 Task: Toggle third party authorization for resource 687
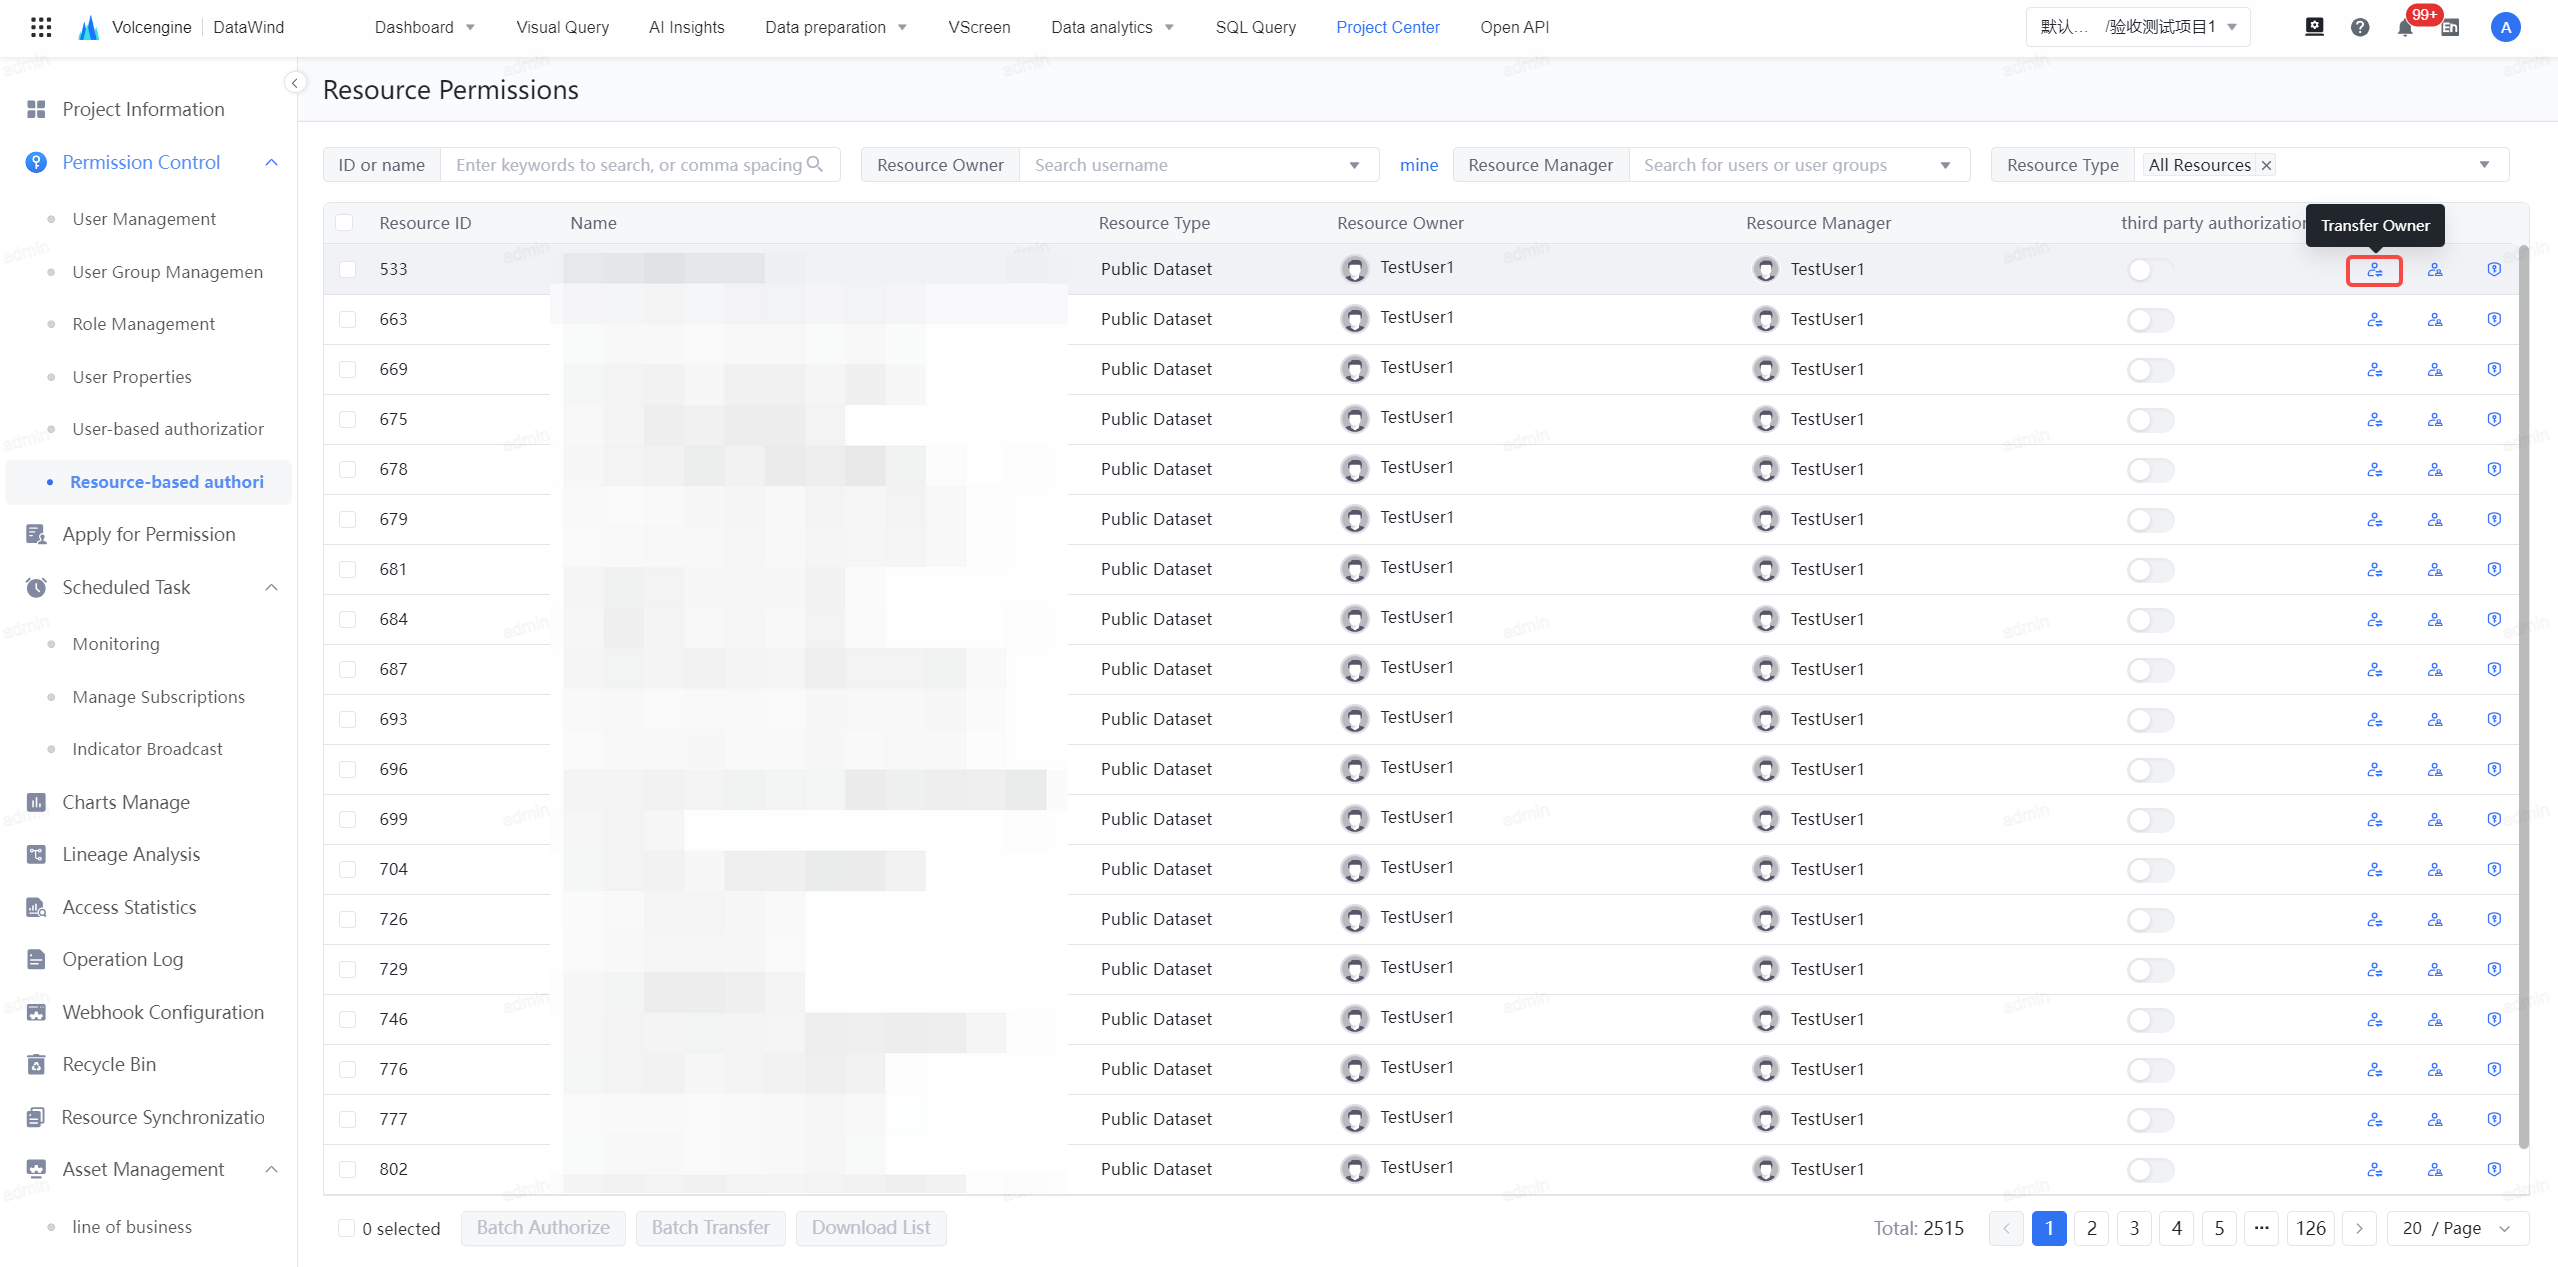[2151, 670]
